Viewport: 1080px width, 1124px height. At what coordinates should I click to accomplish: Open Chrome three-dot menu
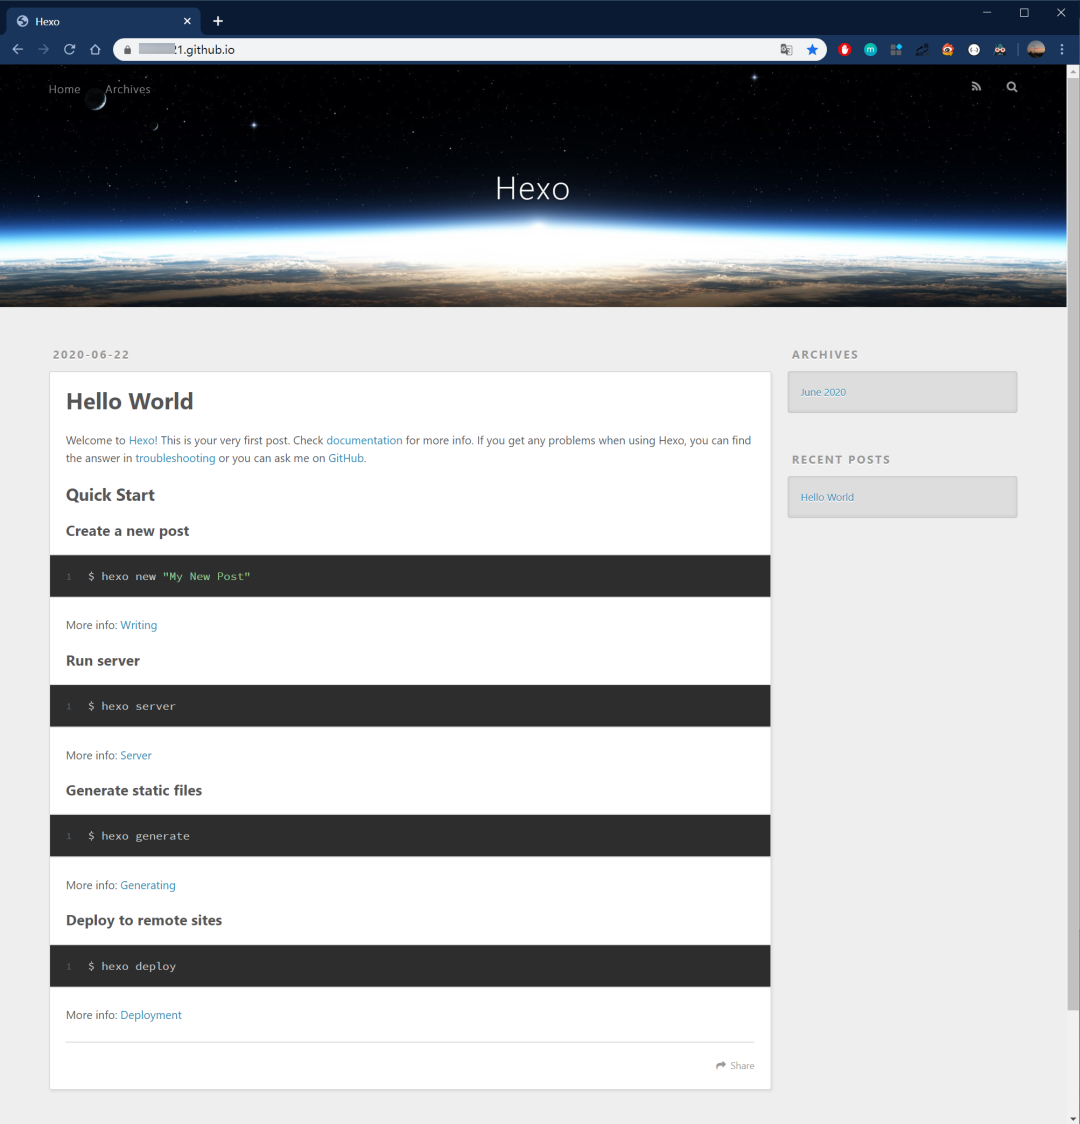coord(1062,49)
